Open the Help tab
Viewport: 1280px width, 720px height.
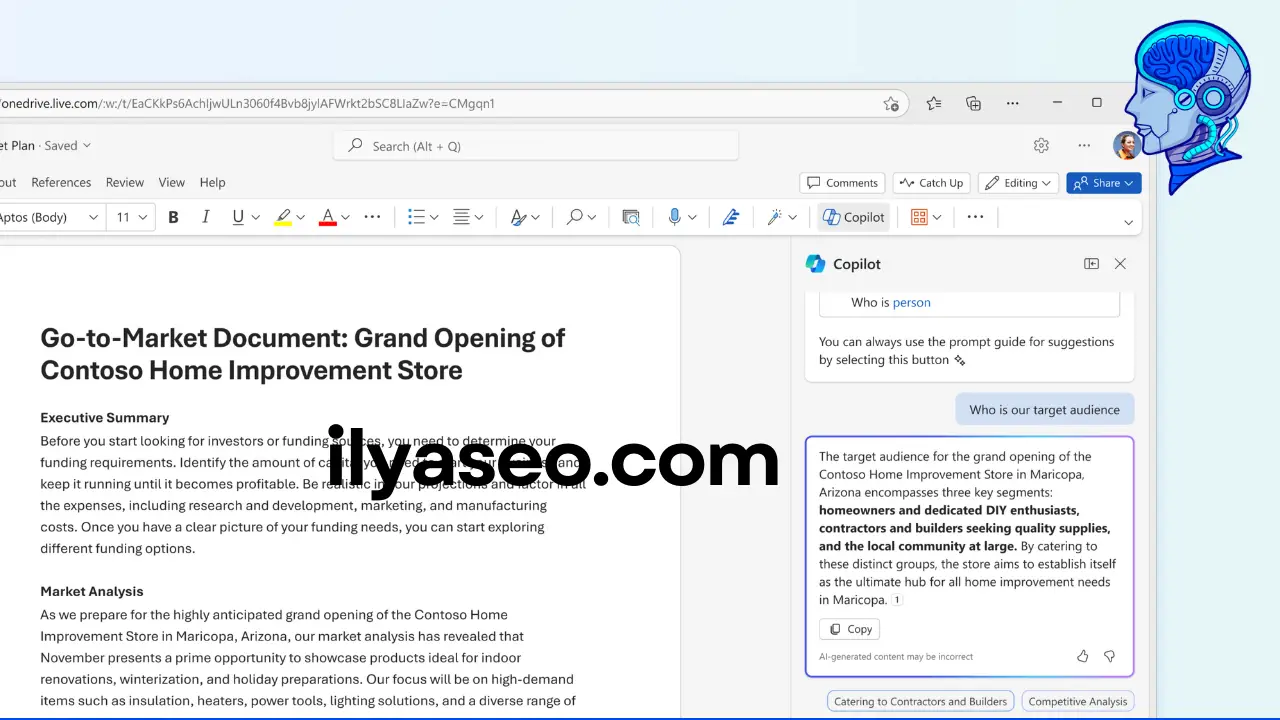pyautogui.click(x=212, y=182)
